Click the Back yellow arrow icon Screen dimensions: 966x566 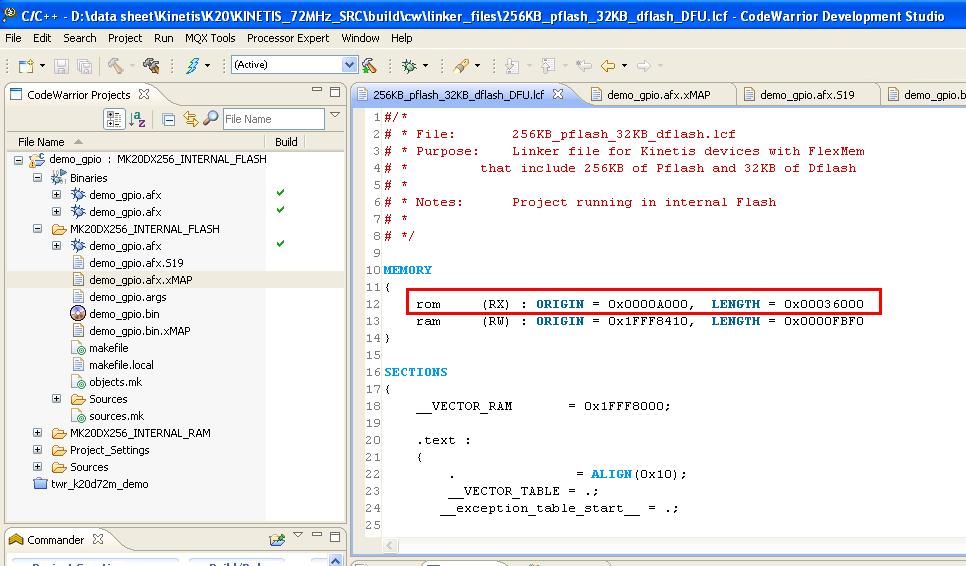click(608, 65)
